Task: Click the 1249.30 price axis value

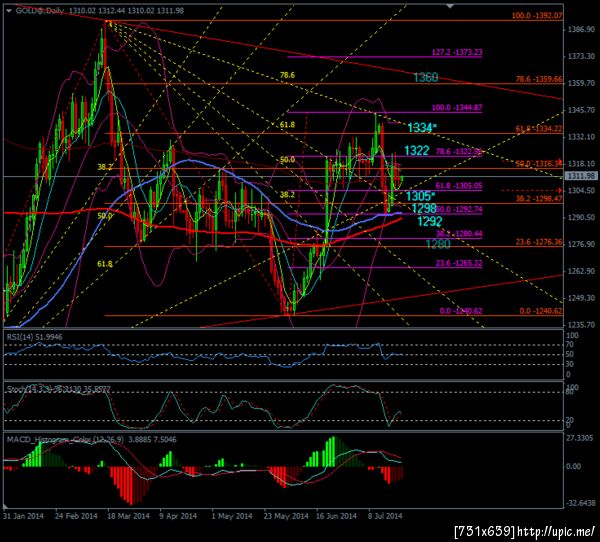Action: 581,298
